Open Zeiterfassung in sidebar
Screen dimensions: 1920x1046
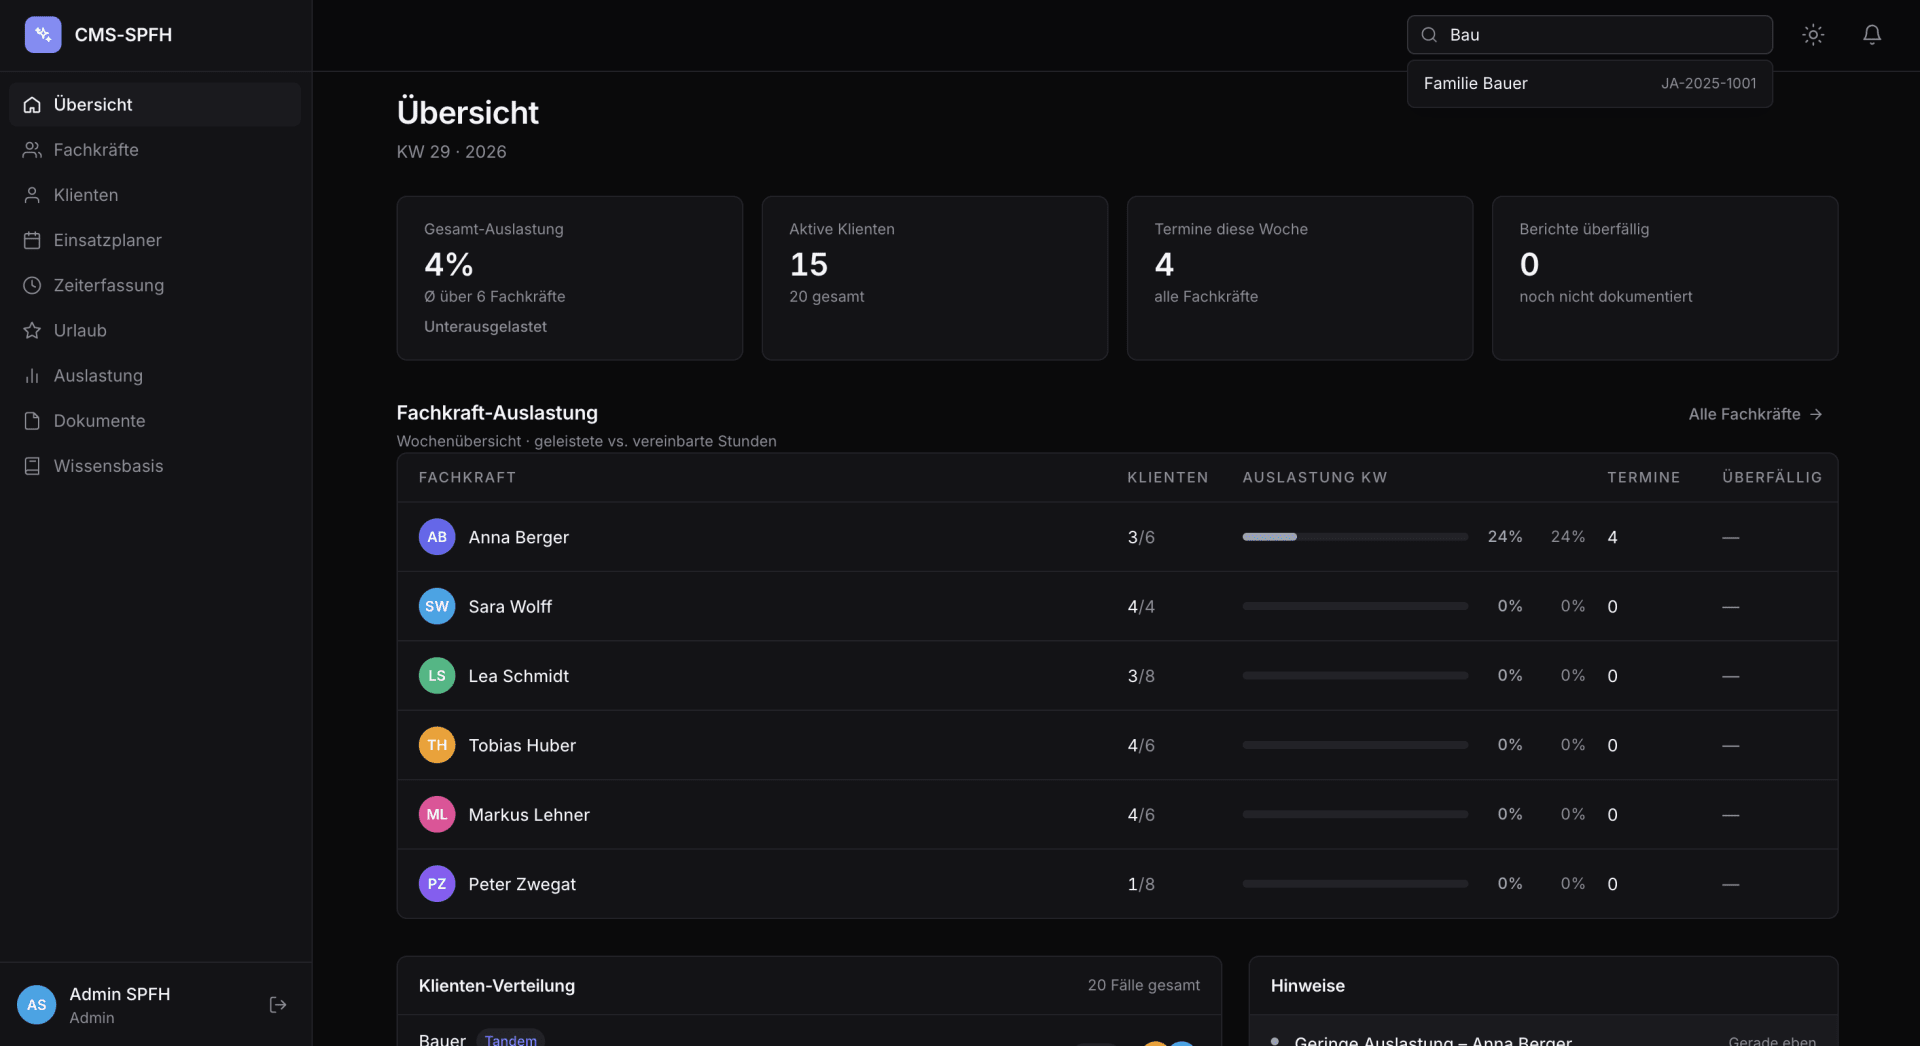[x=155, y=285]
